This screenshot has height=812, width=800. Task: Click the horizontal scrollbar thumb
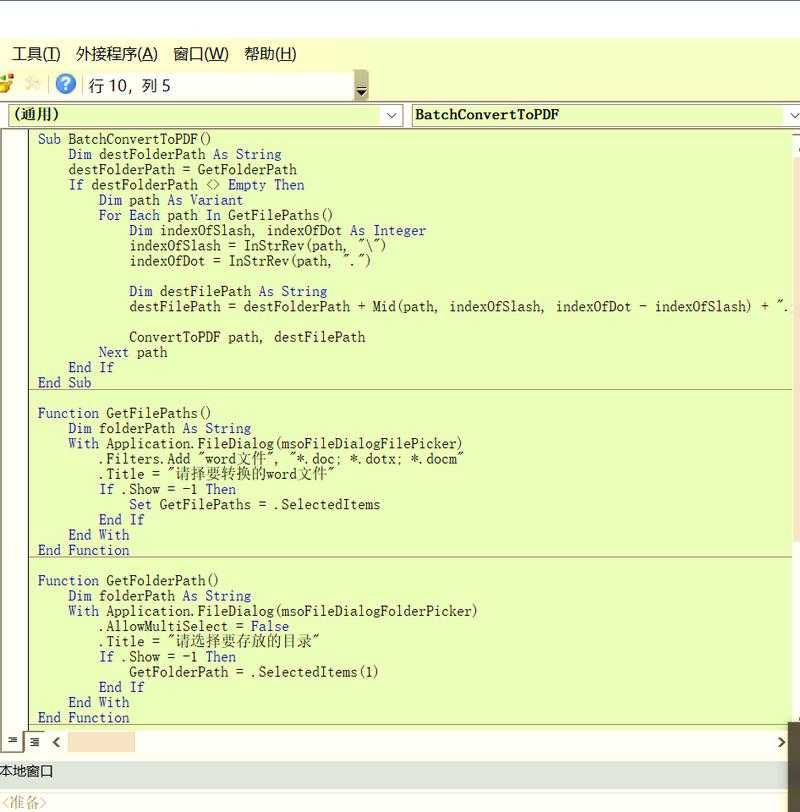tap(101, 742)
